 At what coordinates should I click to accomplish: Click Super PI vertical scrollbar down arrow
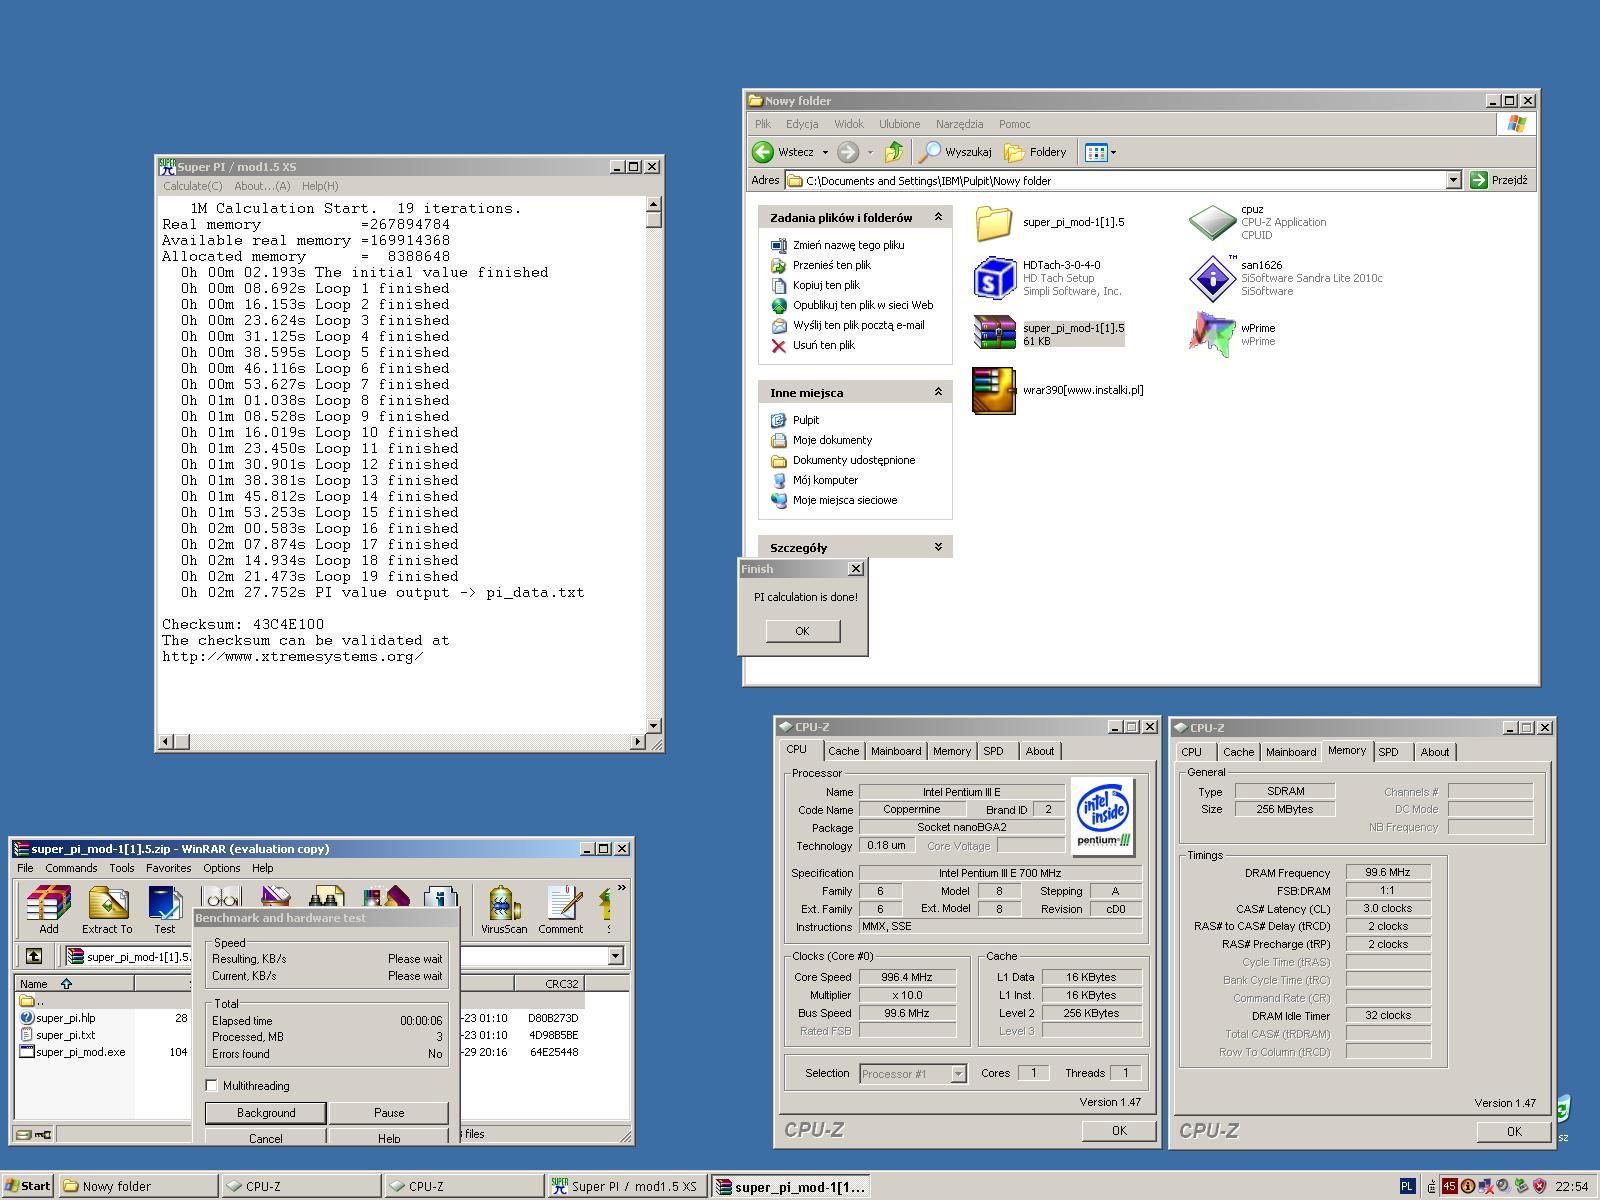(x=654, y=726)
